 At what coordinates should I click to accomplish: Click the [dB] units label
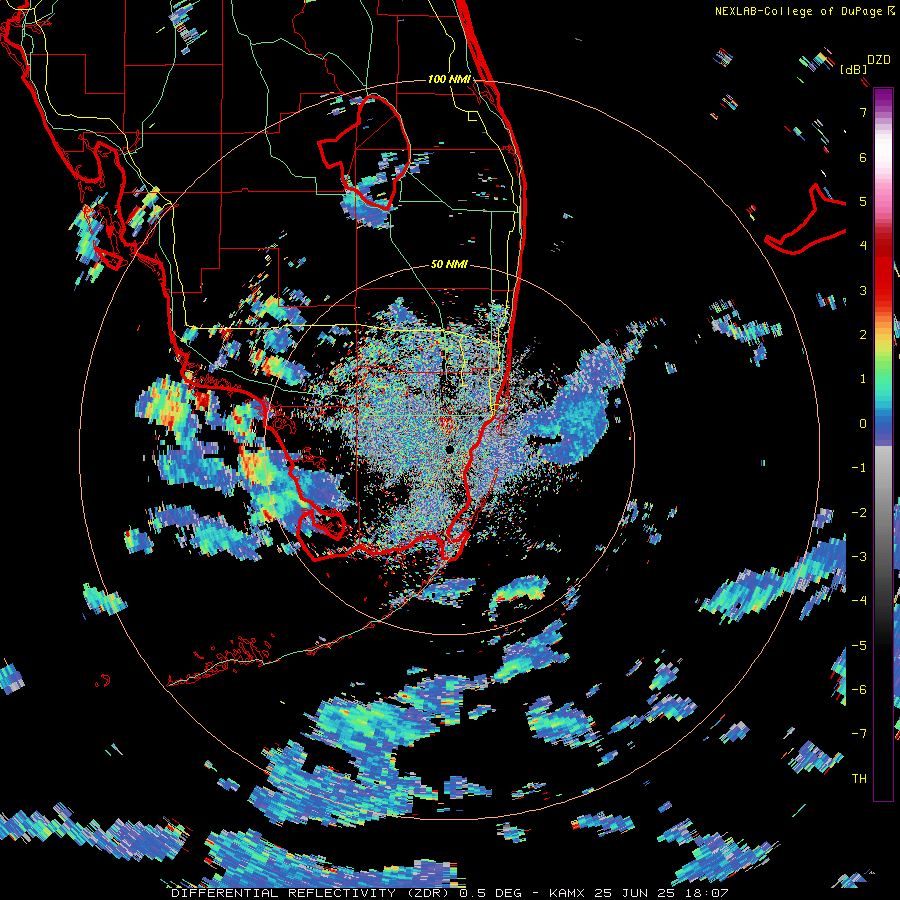coord(854,69)
